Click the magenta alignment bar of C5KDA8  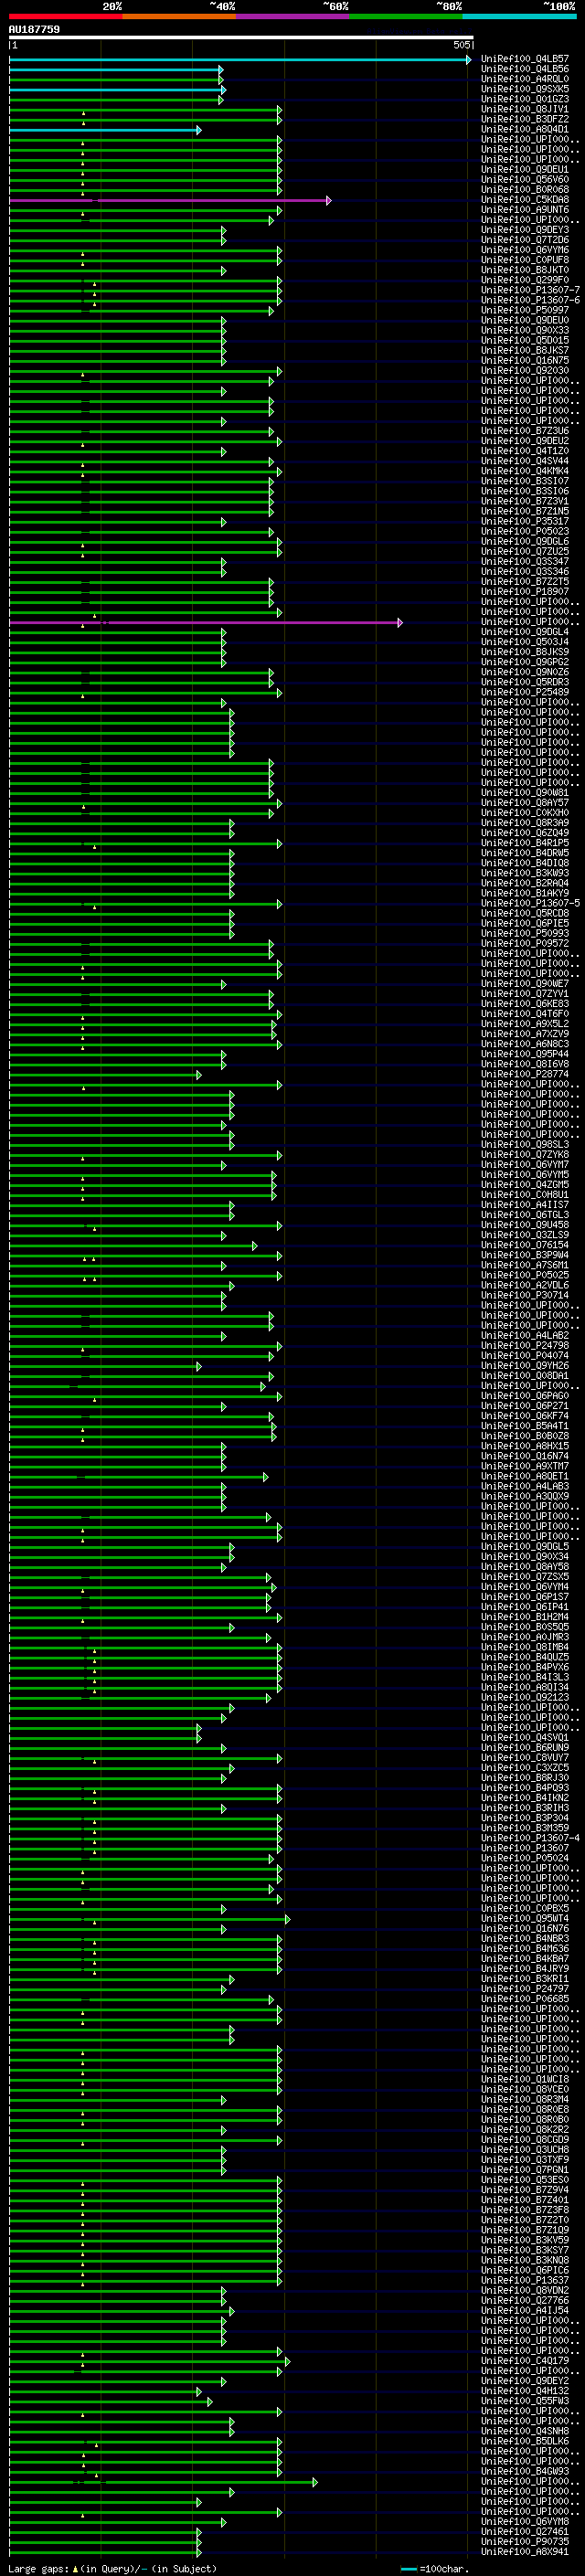pos(170,201)
